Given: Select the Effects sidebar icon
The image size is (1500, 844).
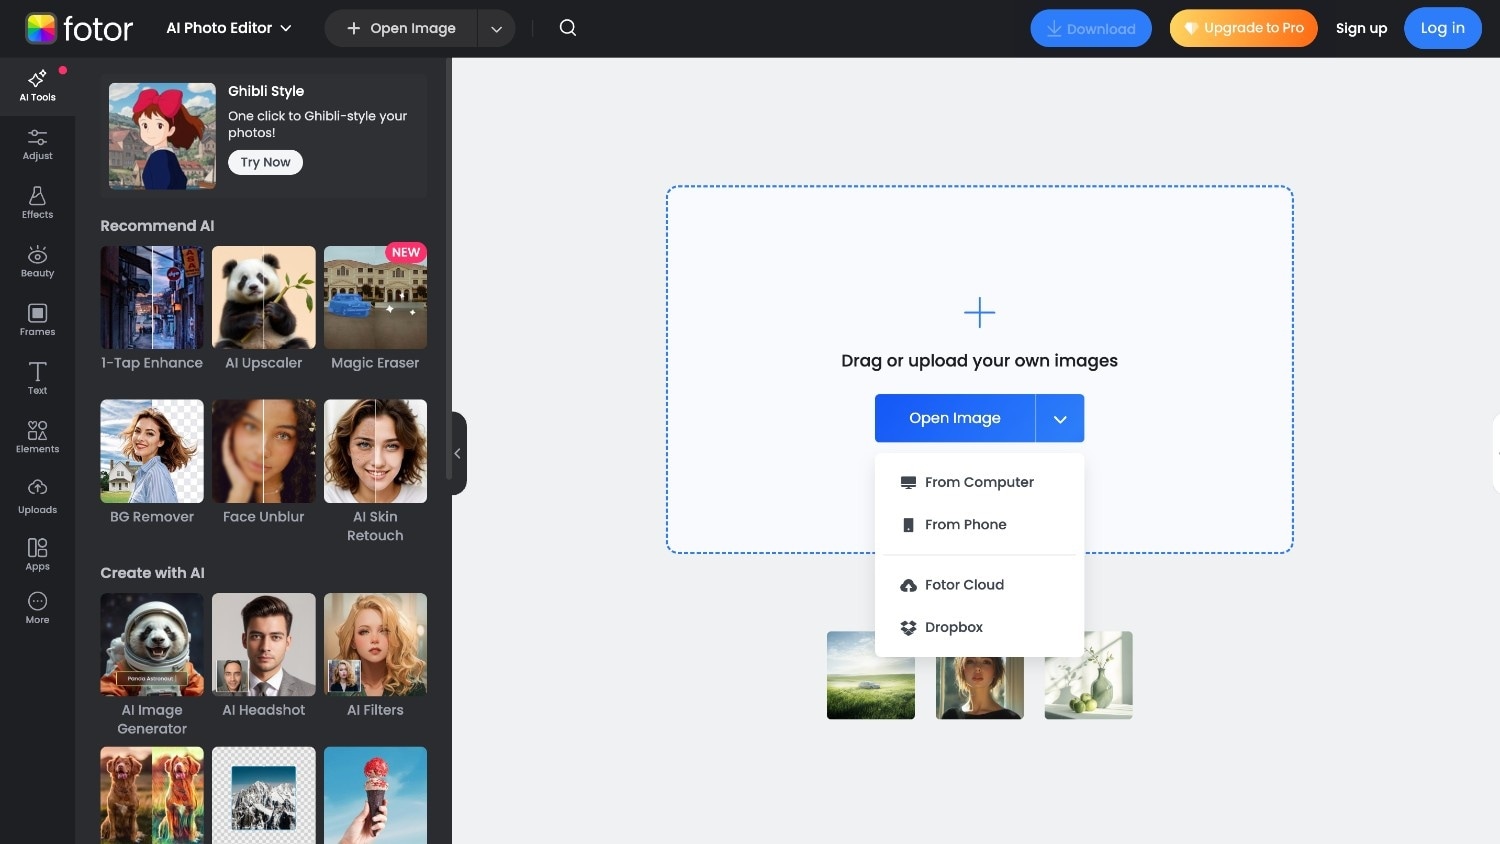Looking at the screenshot, I should 37,203.
